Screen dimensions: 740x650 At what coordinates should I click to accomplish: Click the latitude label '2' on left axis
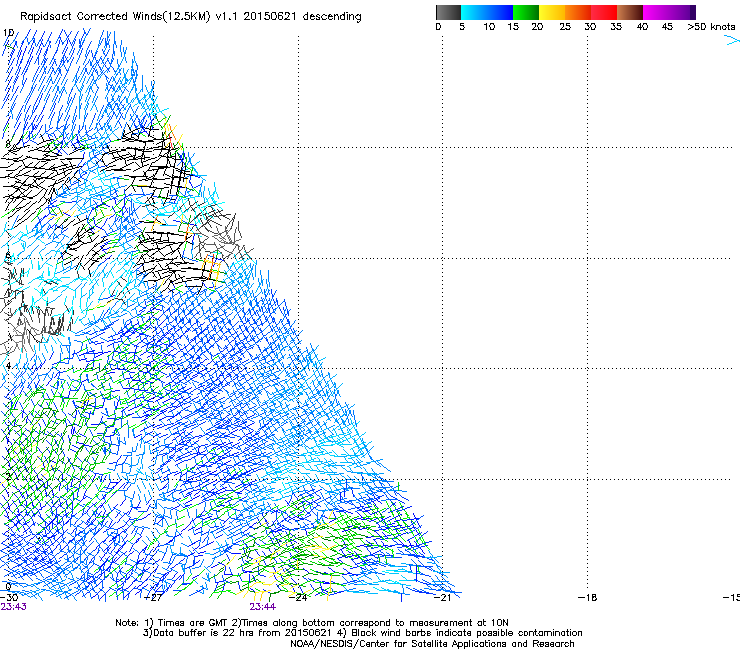click(x=8, y=477)
